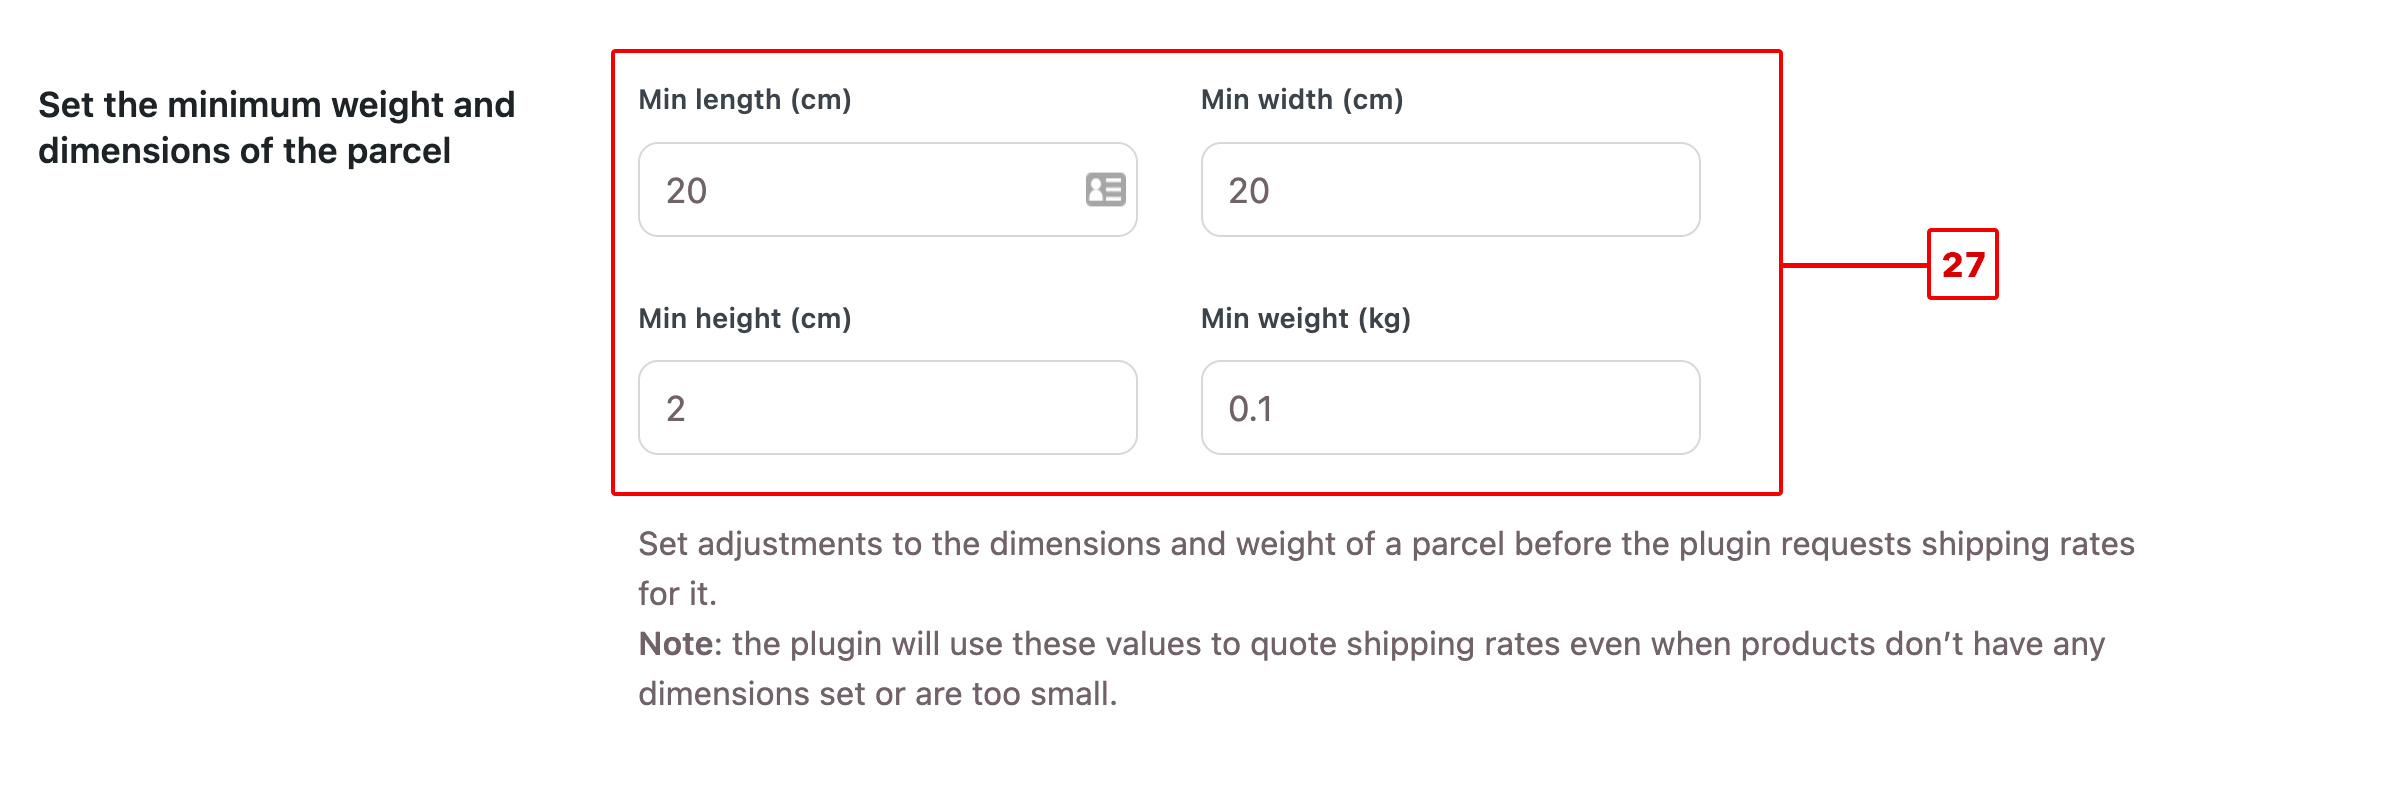Viewport: 2392px width, 794px height.
Task: Click the "Set adjustments to the dimensions" description line
Action: (1386, 544)
